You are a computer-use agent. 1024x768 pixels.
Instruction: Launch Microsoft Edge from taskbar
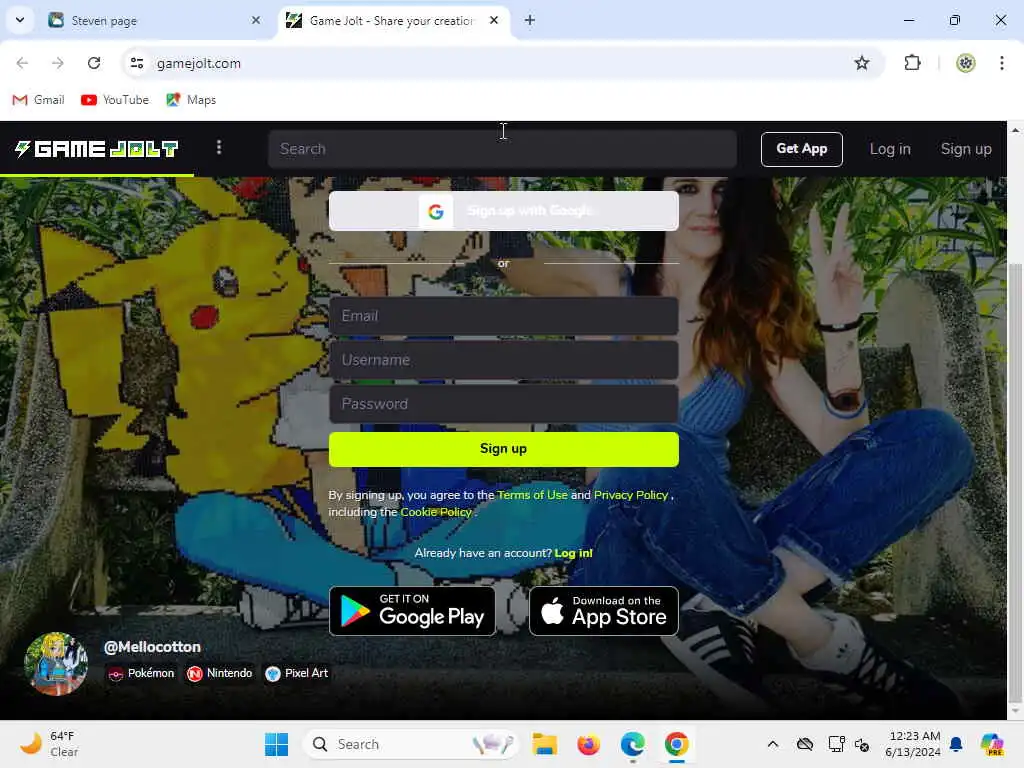click(632, 744)
